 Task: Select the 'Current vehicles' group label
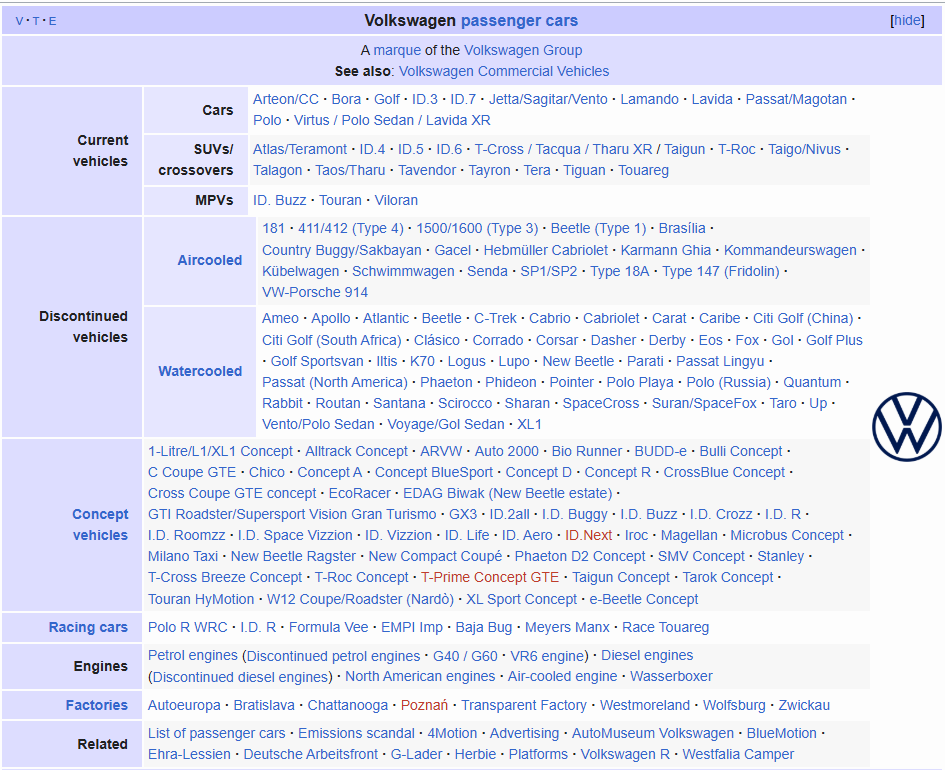[100, 151]
